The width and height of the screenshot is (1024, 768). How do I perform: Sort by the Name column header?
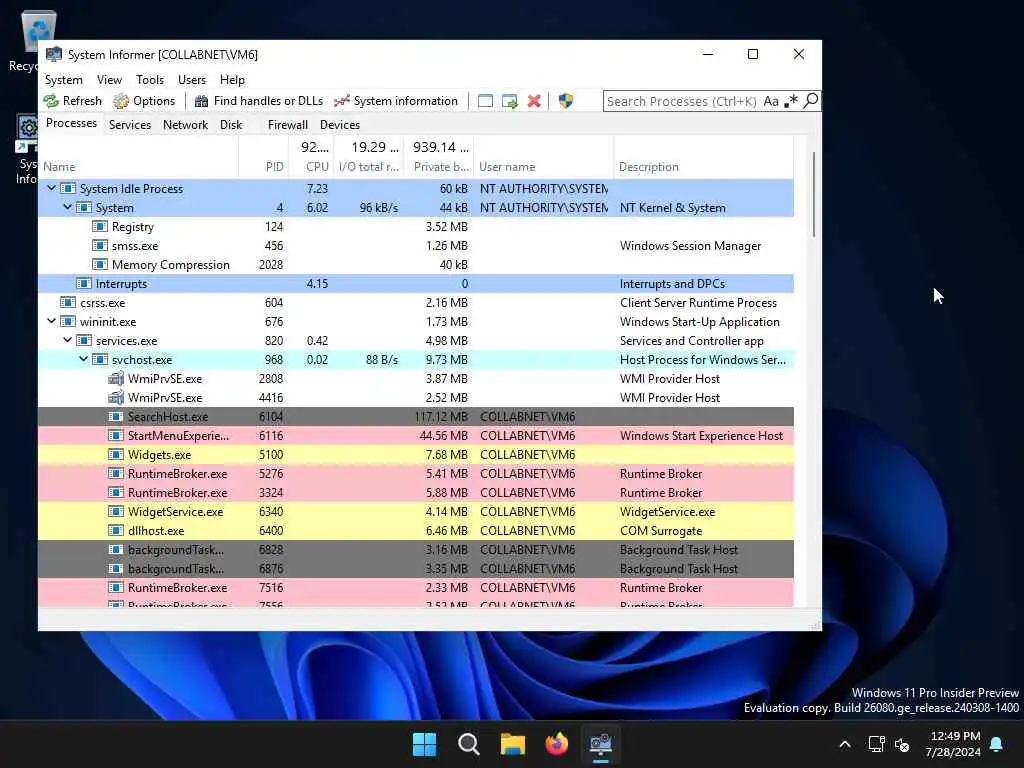138,157
